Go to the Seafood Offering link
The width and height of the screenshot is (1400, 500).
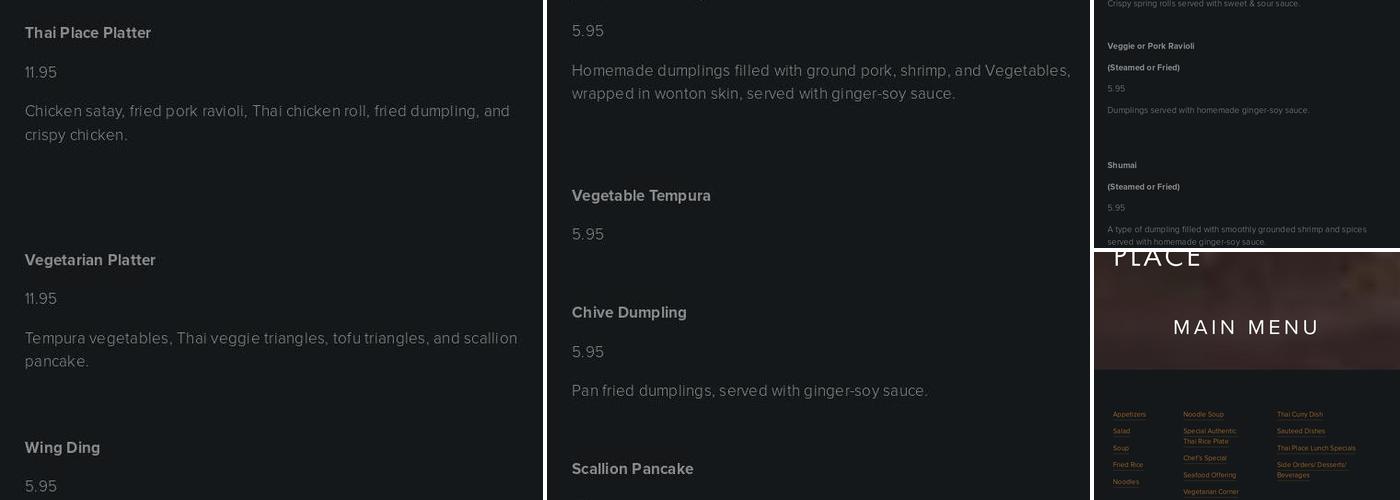(1209, 475)
